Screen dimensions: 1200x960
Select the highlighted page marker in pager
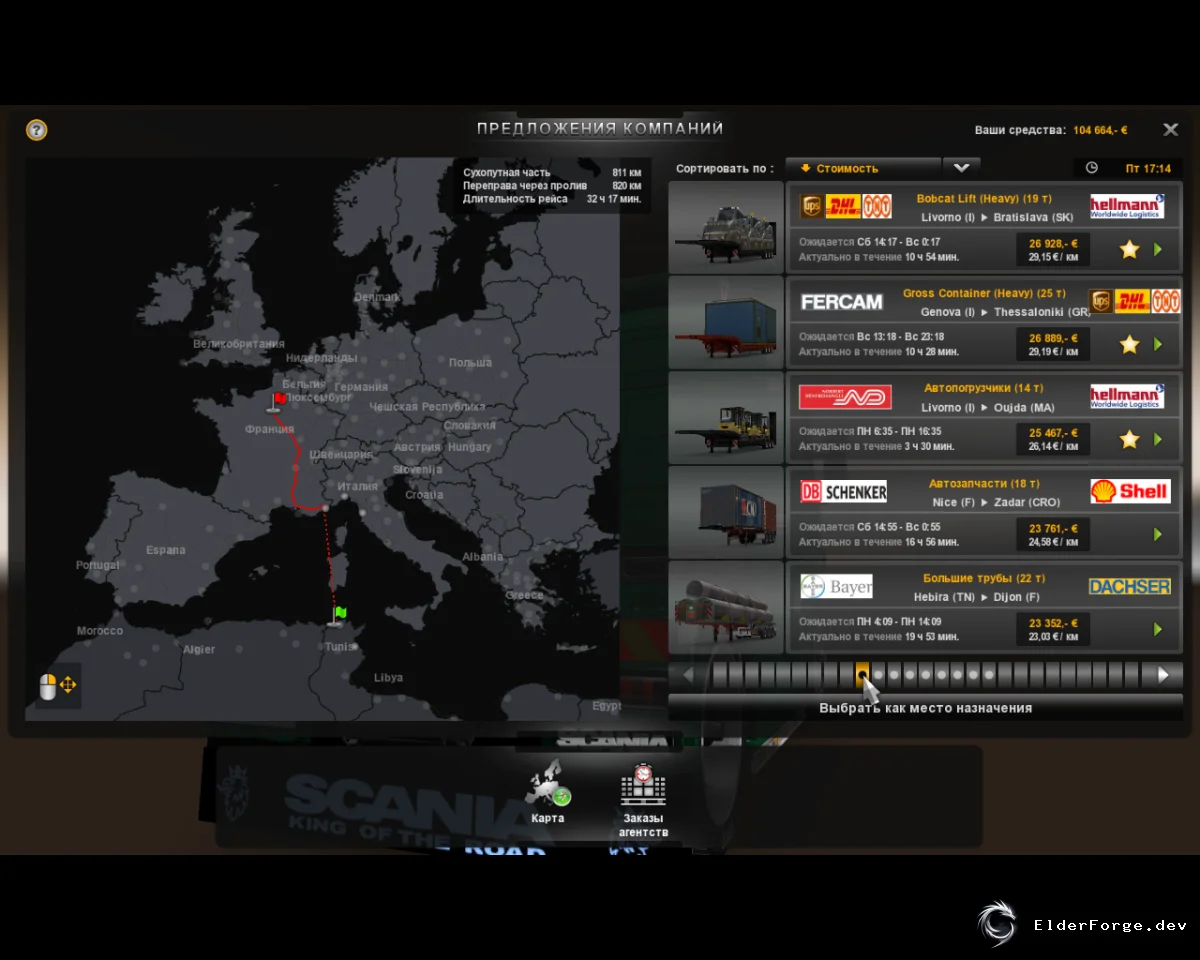862,675
